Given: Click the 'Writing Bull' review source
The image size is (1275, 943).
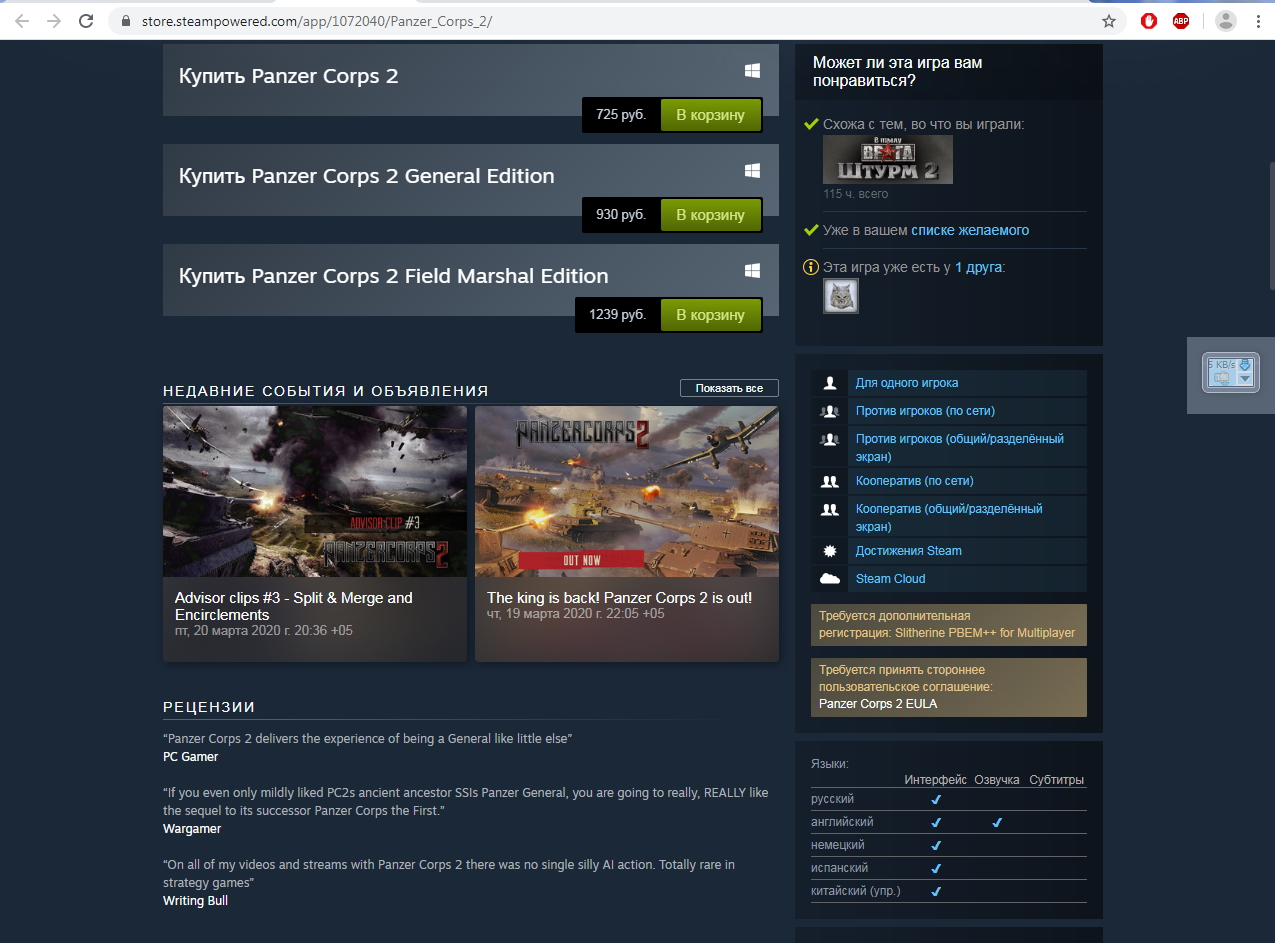Looking at the screenshot, I should point(196,901).
